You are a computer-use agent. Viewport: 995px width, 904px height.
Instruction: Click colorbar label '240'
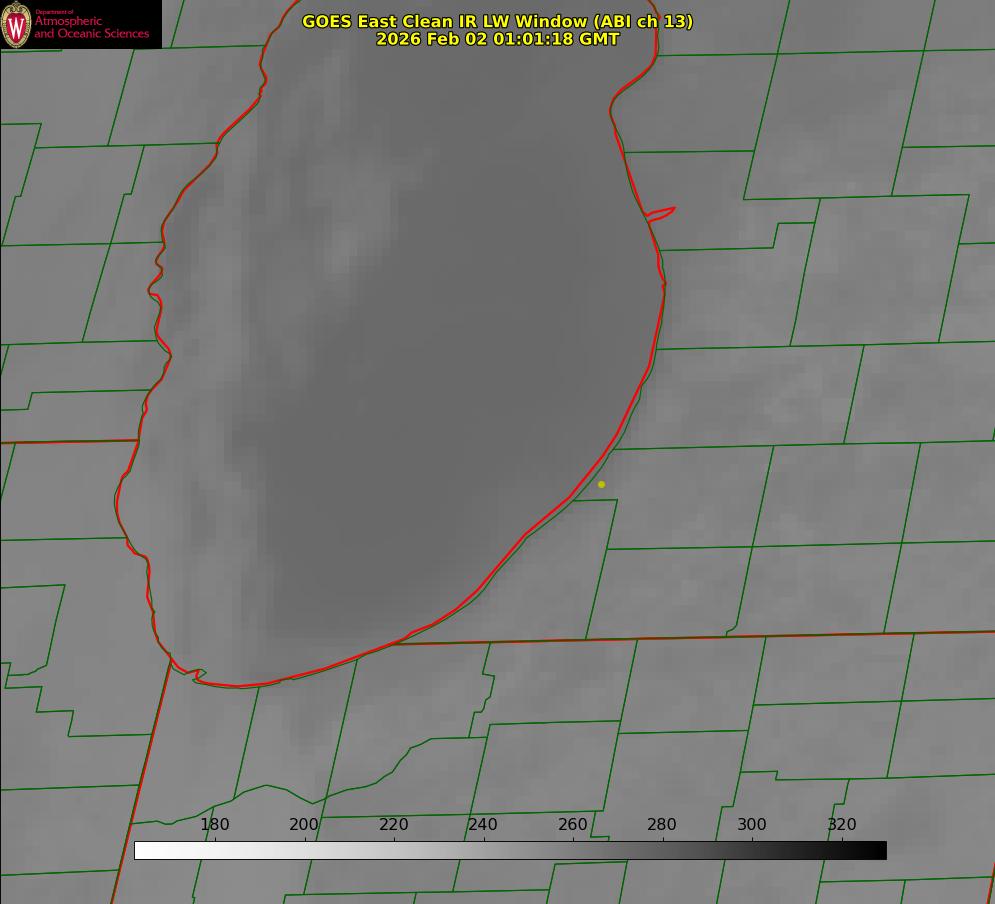point(483,824)
